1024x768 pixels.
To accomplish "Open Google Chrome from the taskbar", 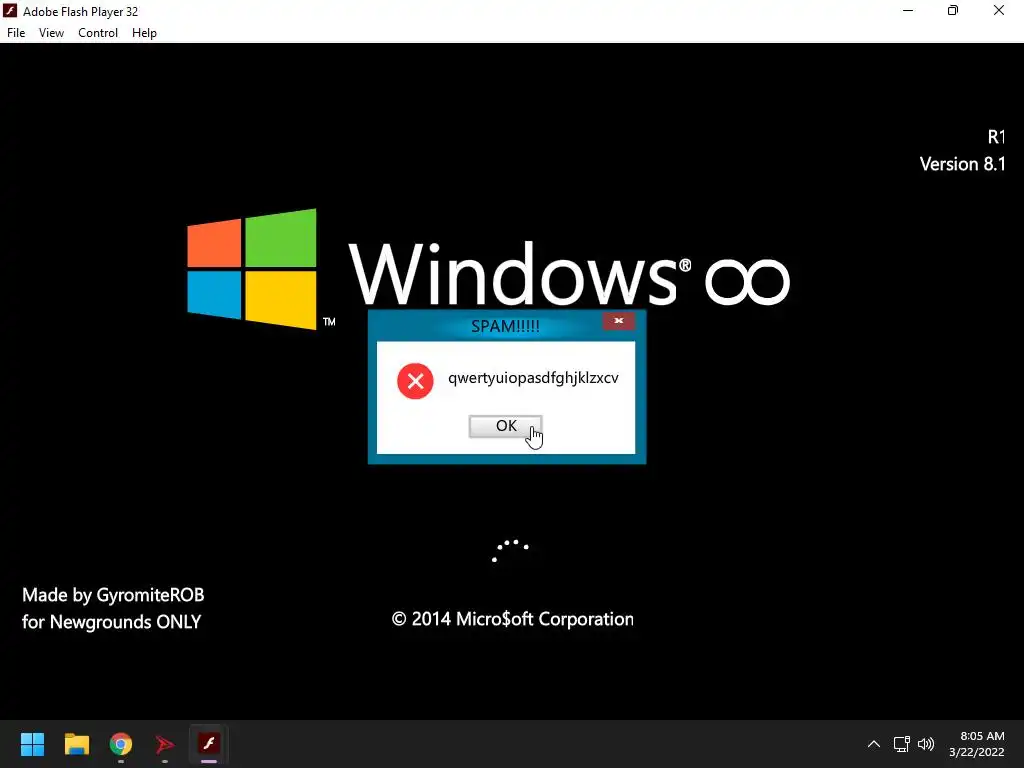I will pos(121,744).
